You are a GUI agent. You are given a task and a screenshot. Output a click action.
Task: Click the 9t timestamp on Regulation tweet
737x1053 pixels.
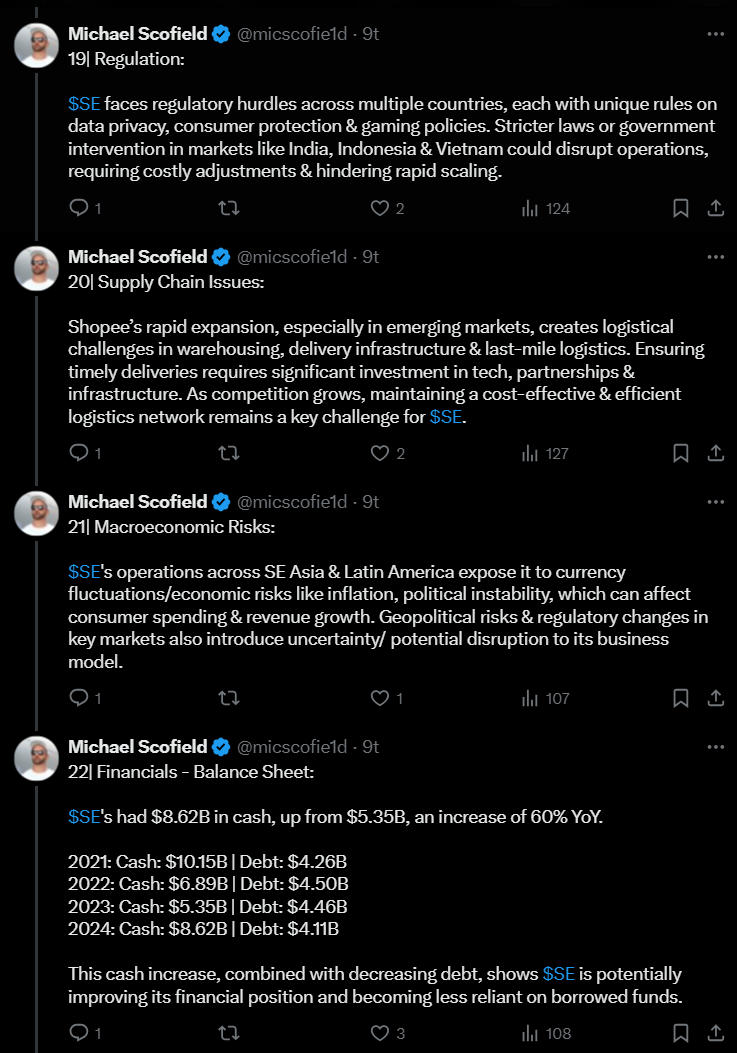[x=370, y=33]
